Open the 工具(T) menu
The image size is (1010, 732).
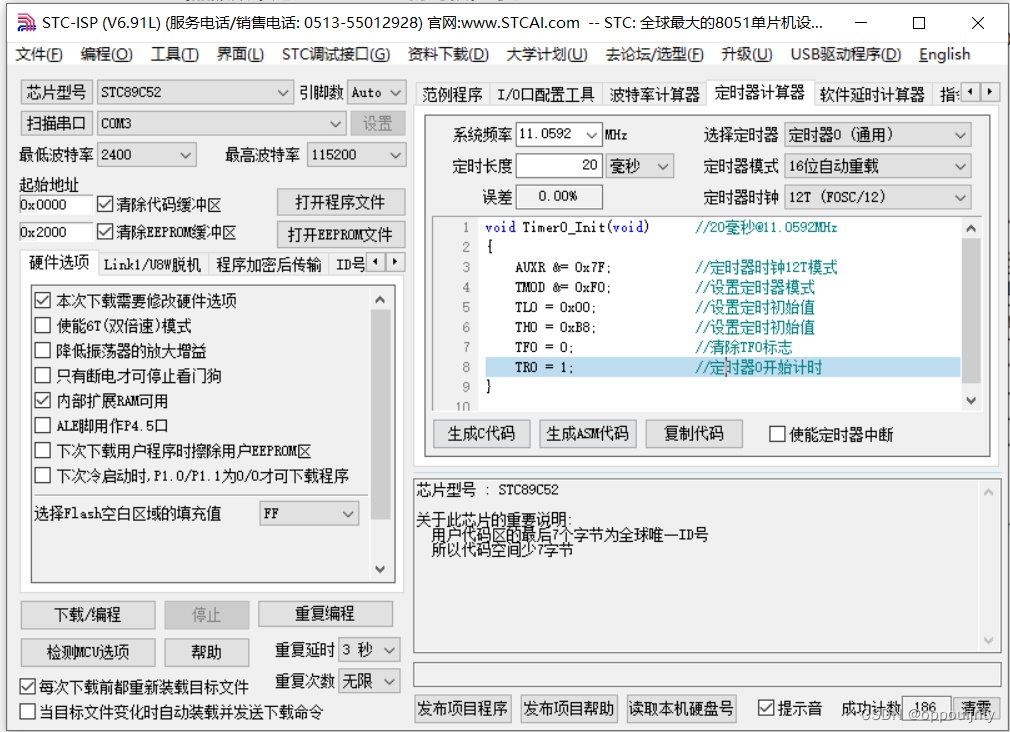pos(175,54)
